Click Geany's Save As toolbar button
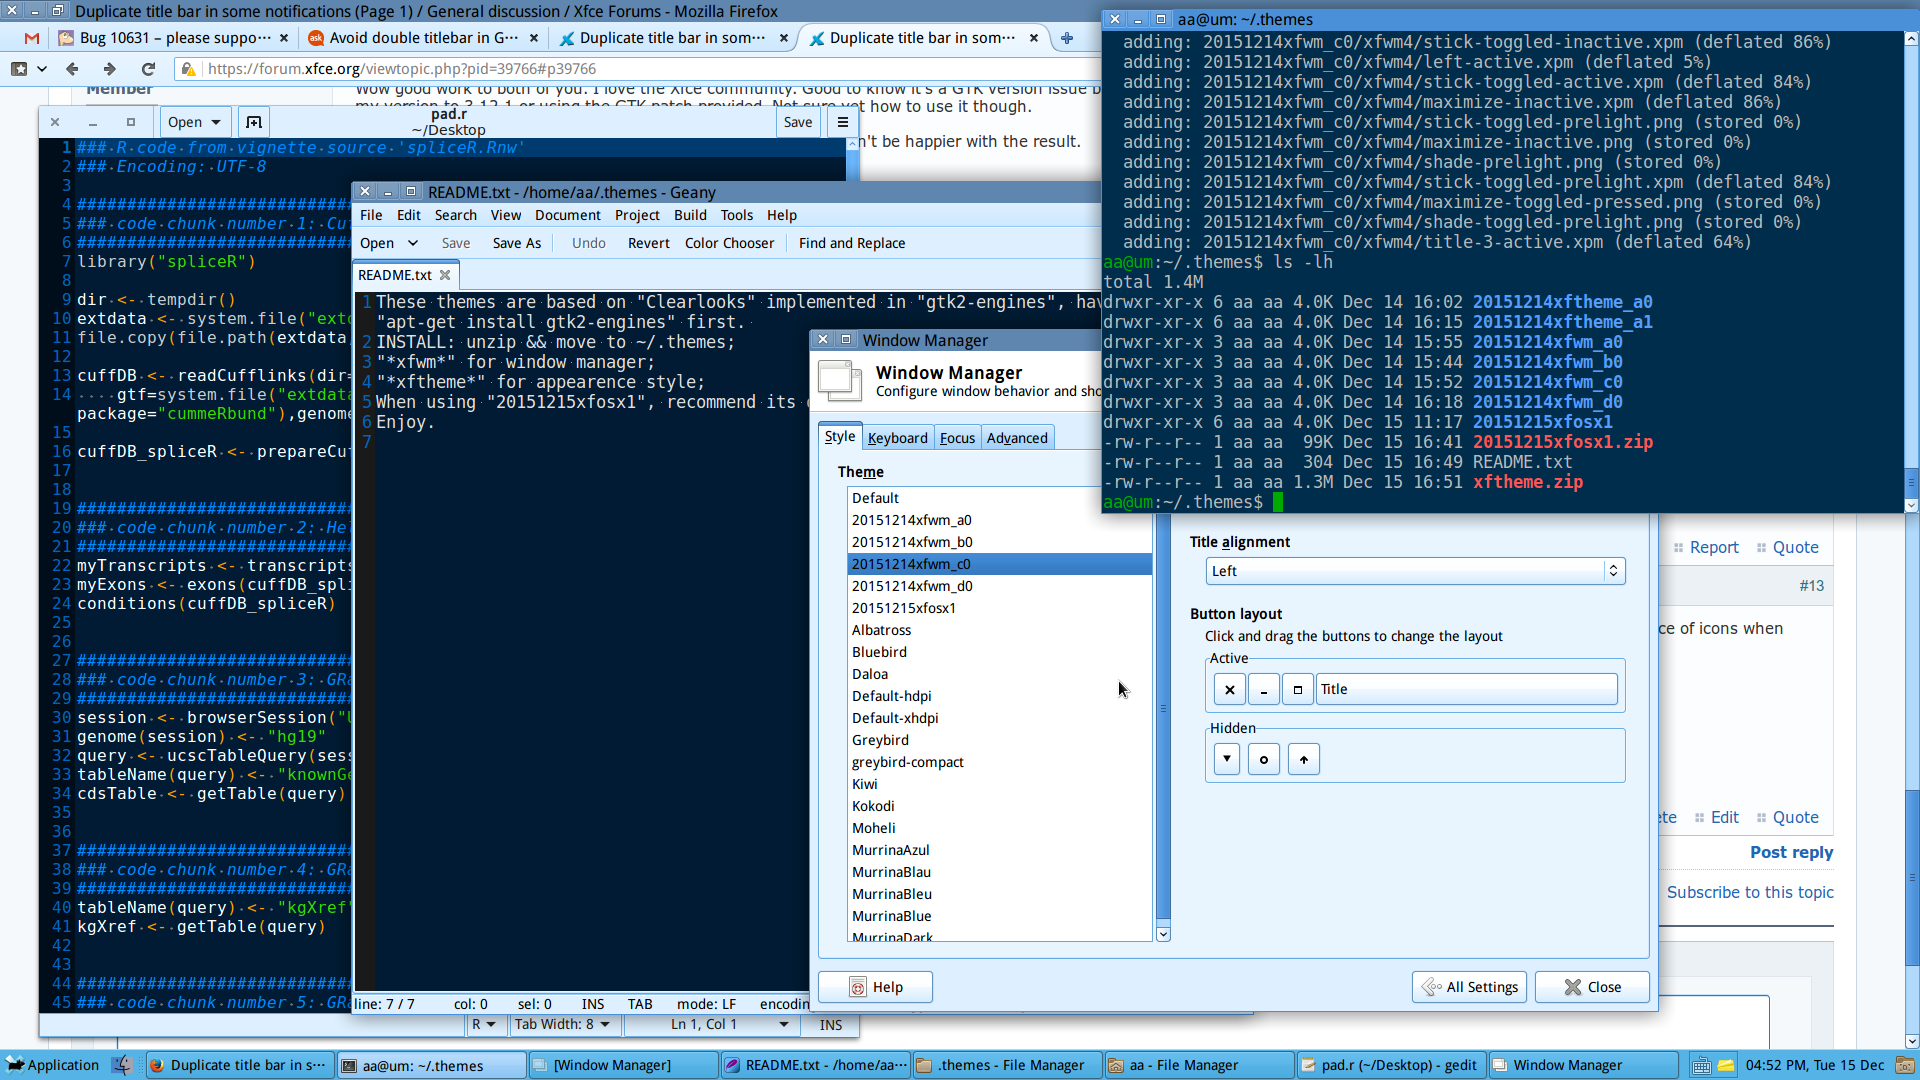Screen dimensions: 1920x1080 (516, 243)
